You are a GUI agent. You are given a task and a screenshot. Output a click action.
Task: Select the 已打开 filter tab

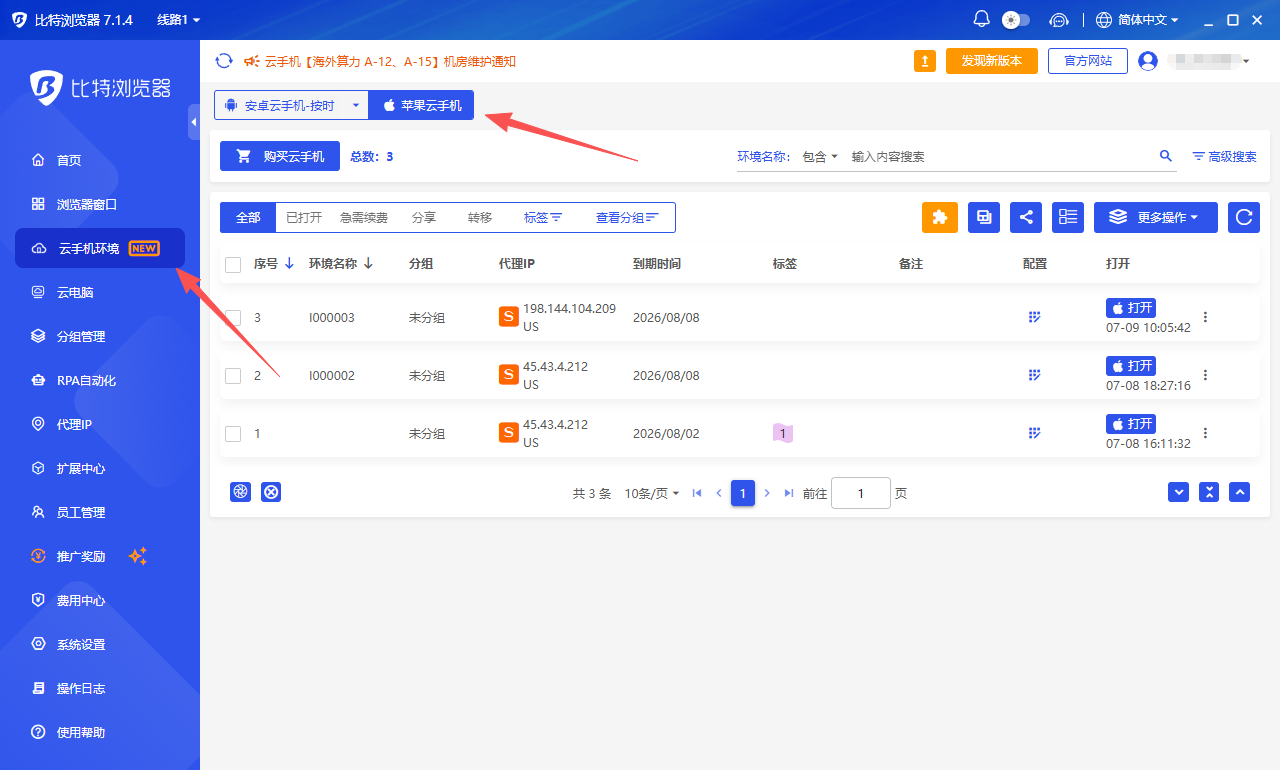coord(304,217)
